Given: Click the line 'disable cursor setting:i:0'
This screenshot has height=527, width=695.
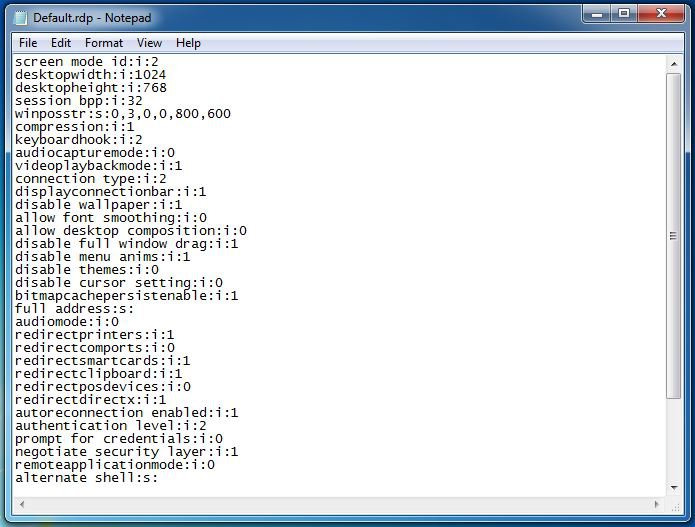Looking at the screenshot, I should click(118, 283).
